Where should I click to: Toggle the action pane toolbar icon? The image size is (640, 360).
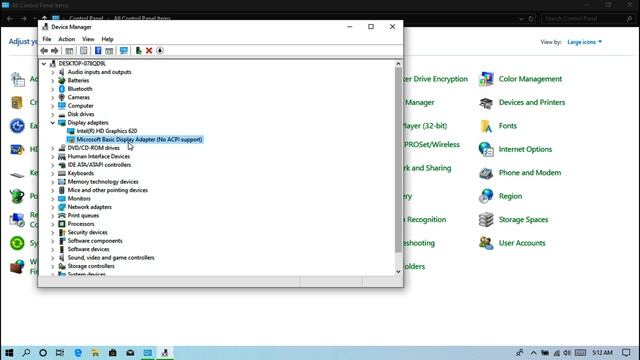click(109, 51)
